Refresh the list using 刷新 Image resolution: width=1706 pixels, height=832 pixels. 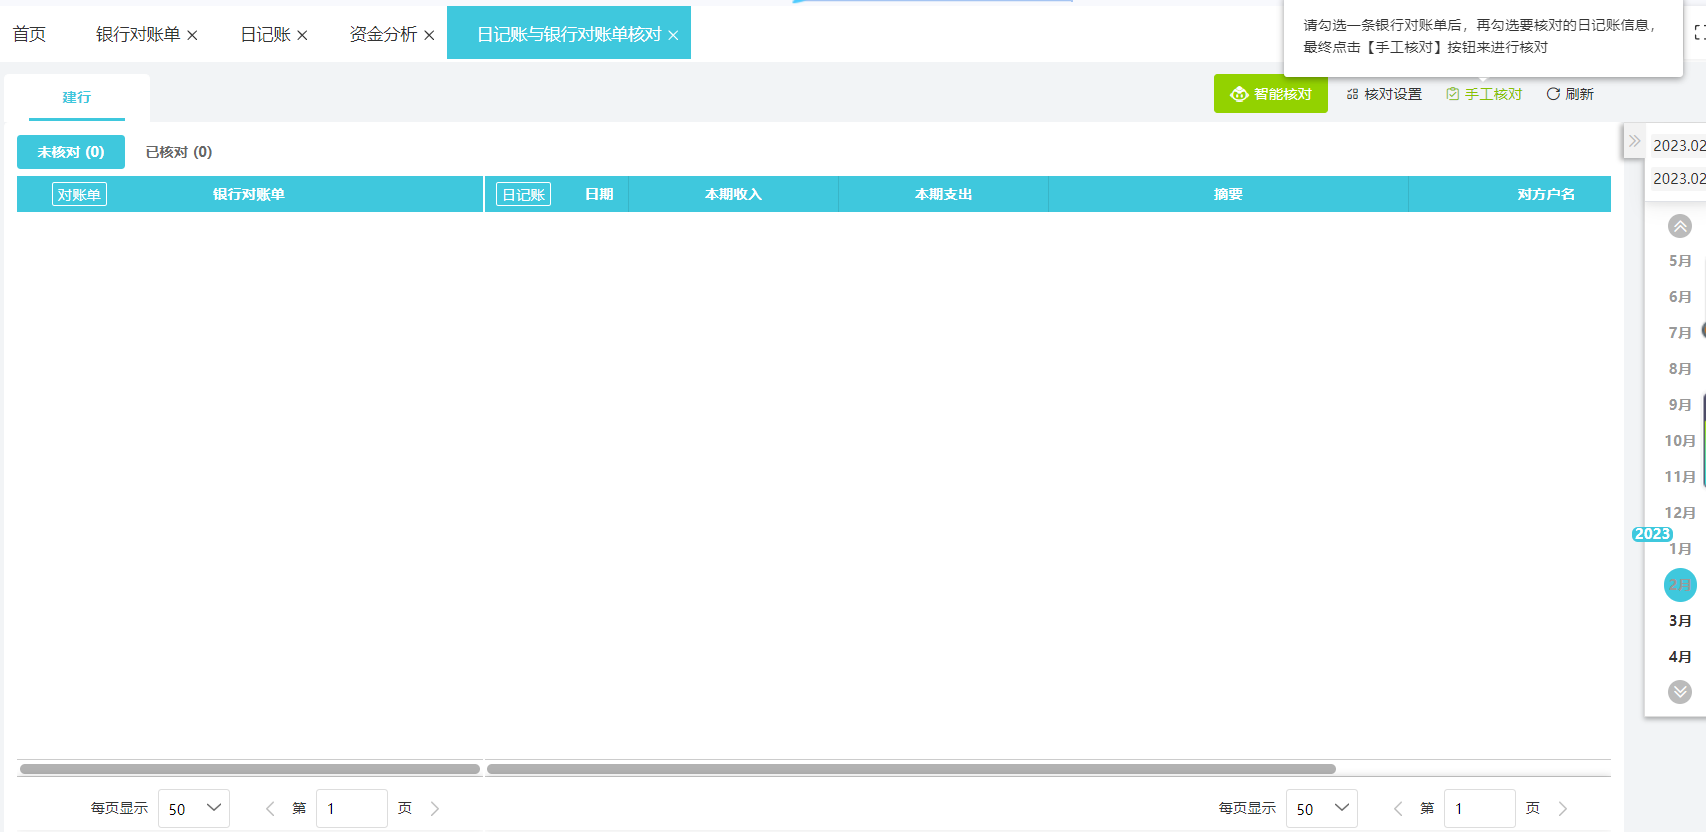(x=1570, y=94)
